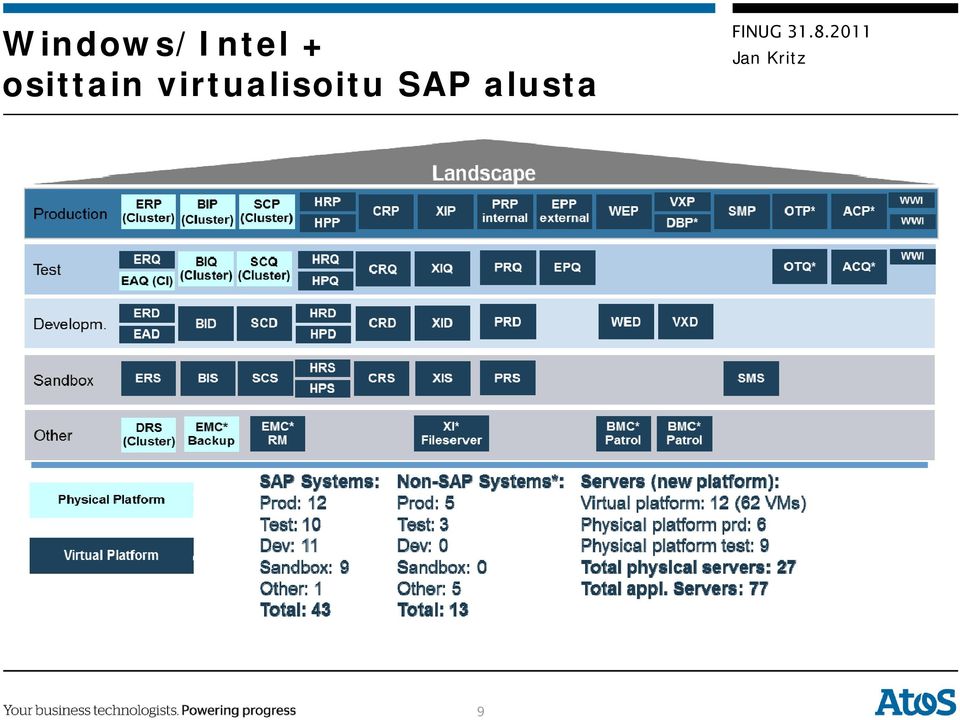Select the OTP* box
The image size is (960, 720).
pyautogui.click(x=800, y=211)
